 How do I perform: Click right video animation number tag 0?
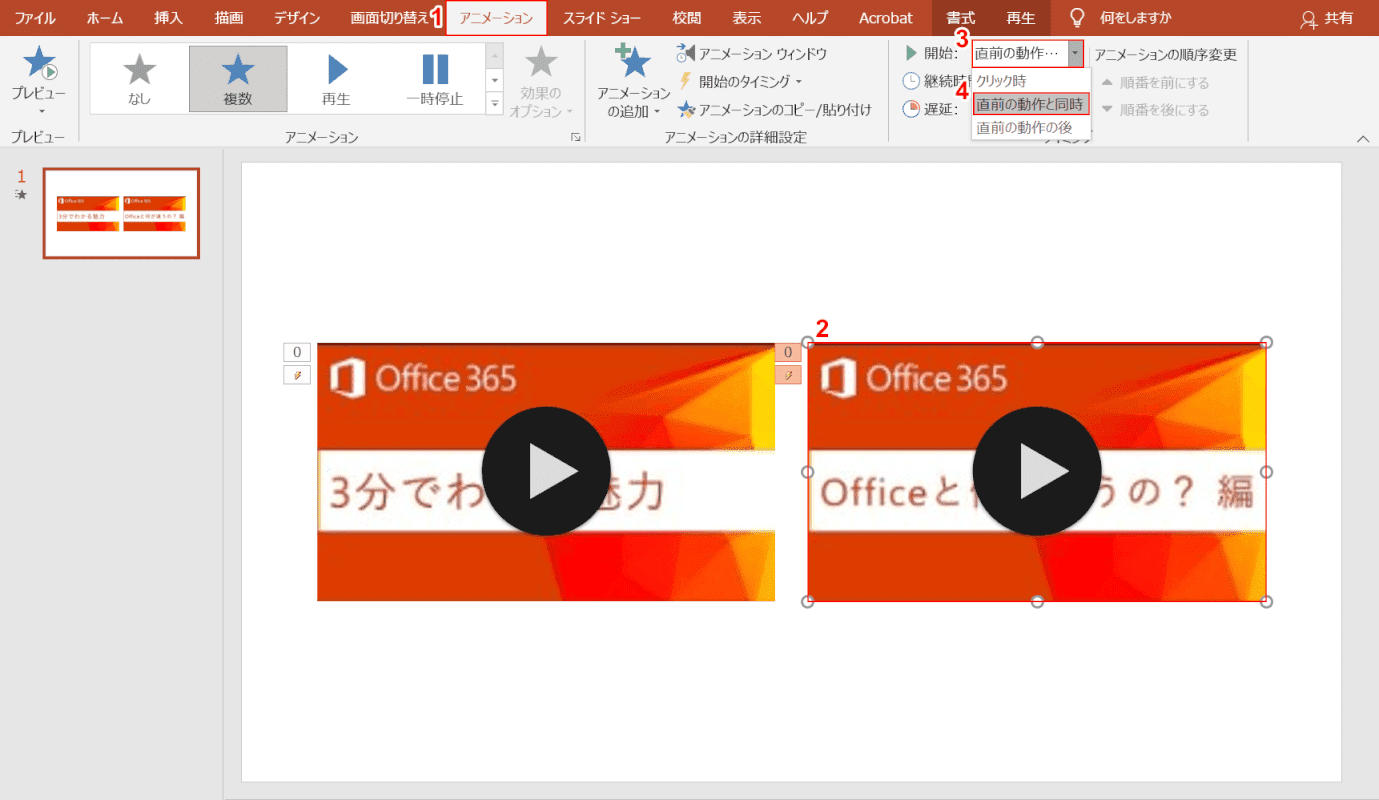788,352
